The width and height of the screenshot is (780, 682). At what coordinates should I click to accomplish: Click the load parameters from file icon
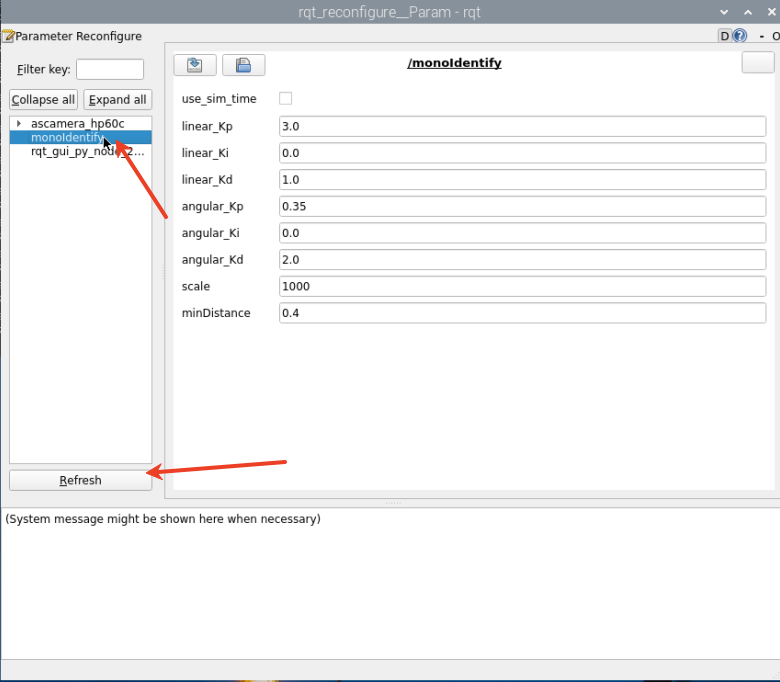195,65
